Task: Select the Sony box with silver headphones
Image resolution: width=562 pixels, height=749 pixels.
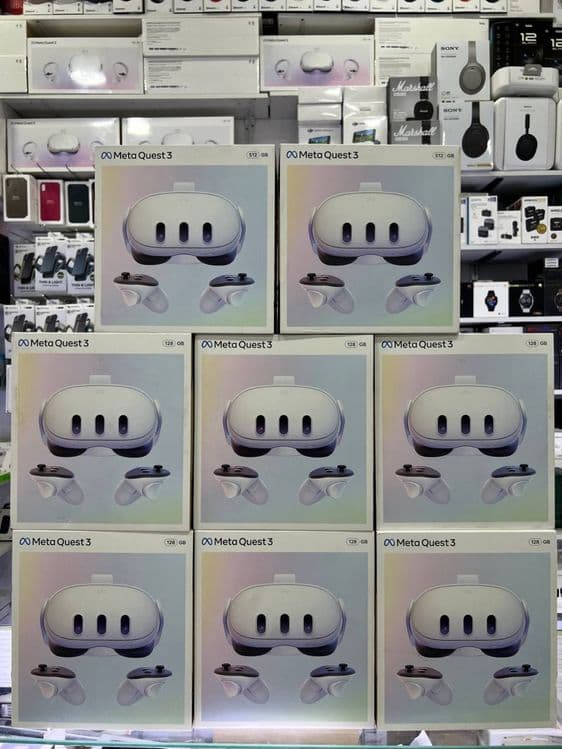Action: coord(461,71)
